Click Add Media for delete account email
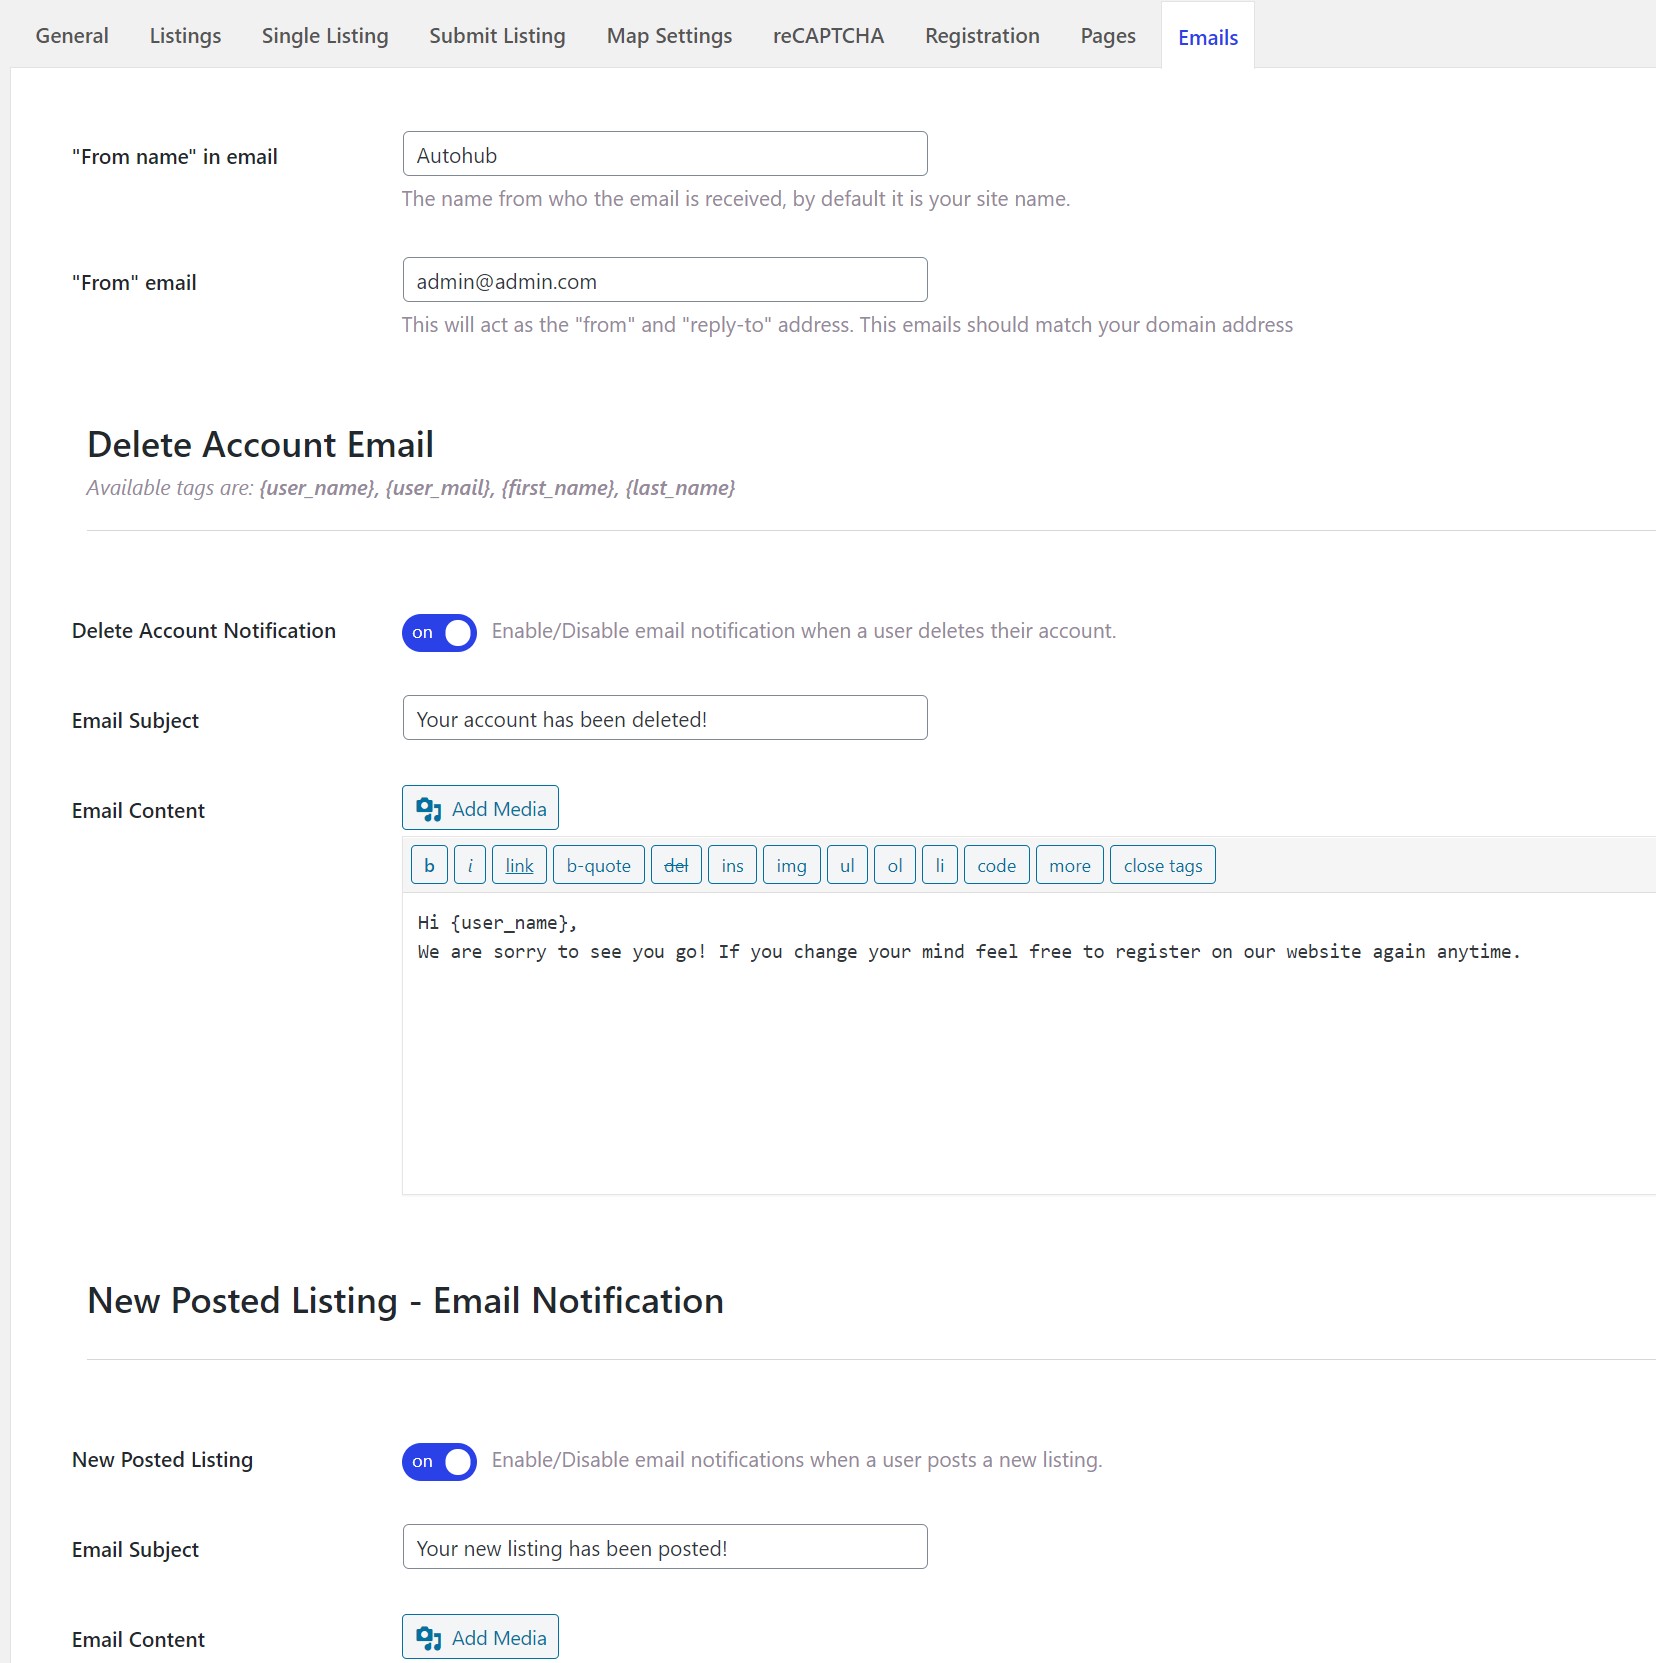 point(480,808)
